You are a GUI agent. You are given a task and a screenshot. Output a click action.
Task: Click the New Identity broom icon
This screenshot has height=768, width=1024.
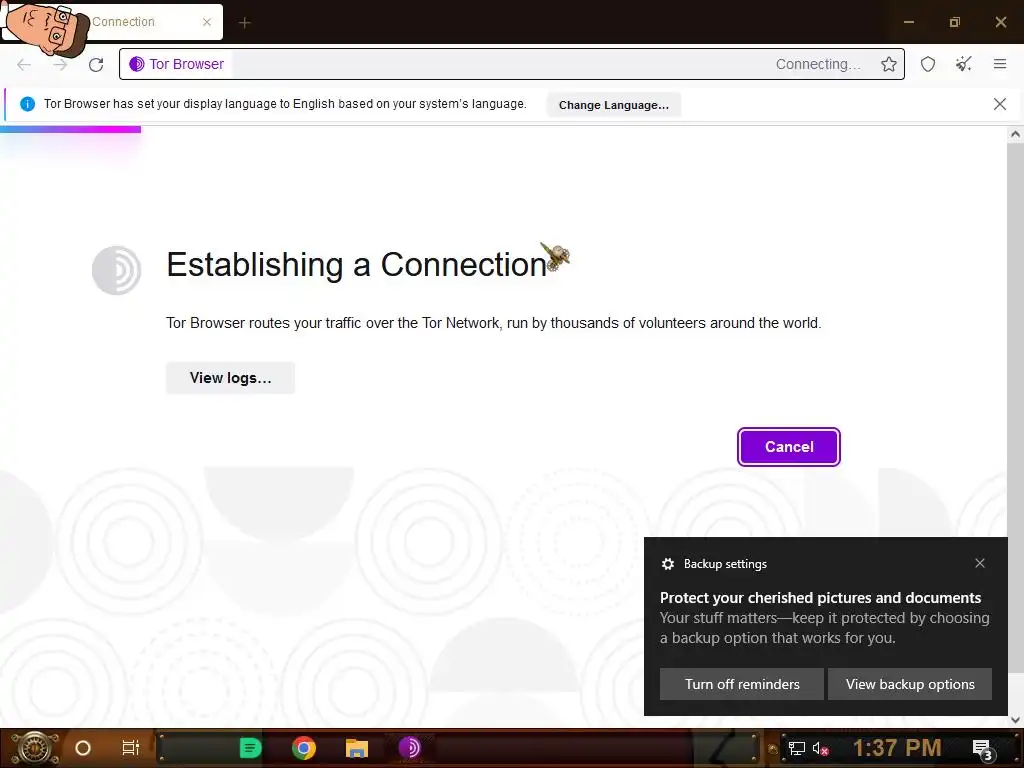pos(963,64)
